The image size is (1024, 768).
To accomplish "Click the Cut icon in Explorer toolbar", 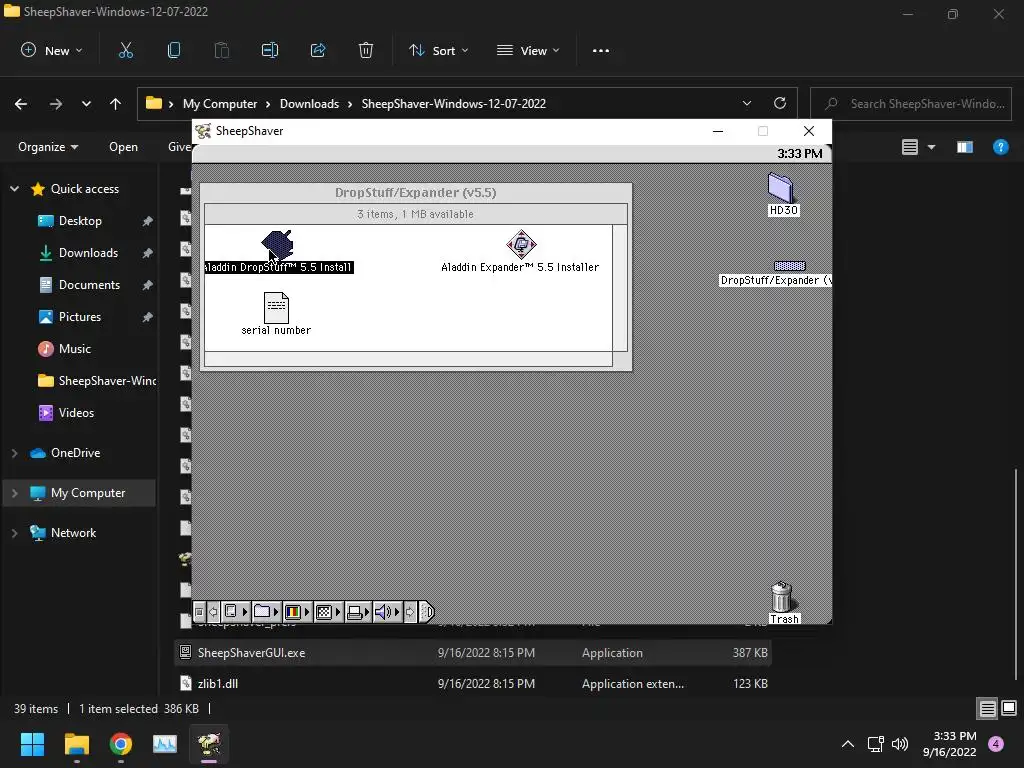I will coord(125,50).
